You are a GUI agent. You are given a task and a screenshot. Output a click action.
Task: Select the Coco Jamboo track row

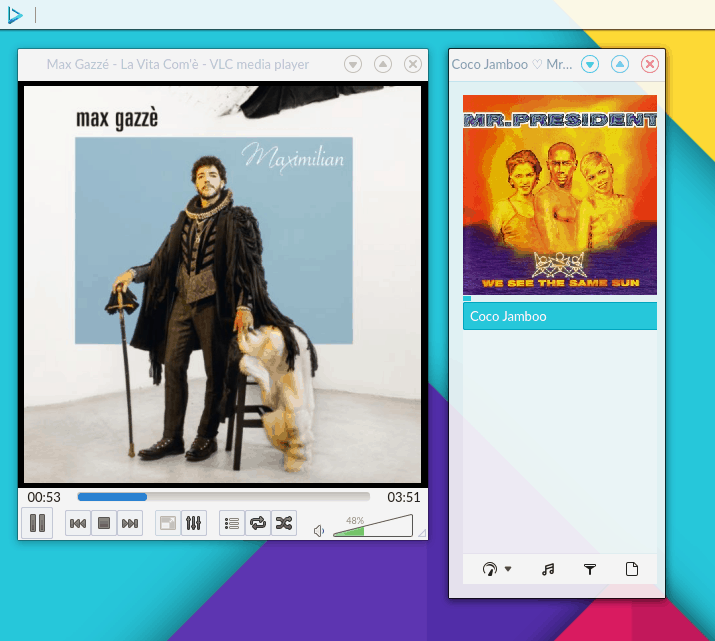pos(560,316)
